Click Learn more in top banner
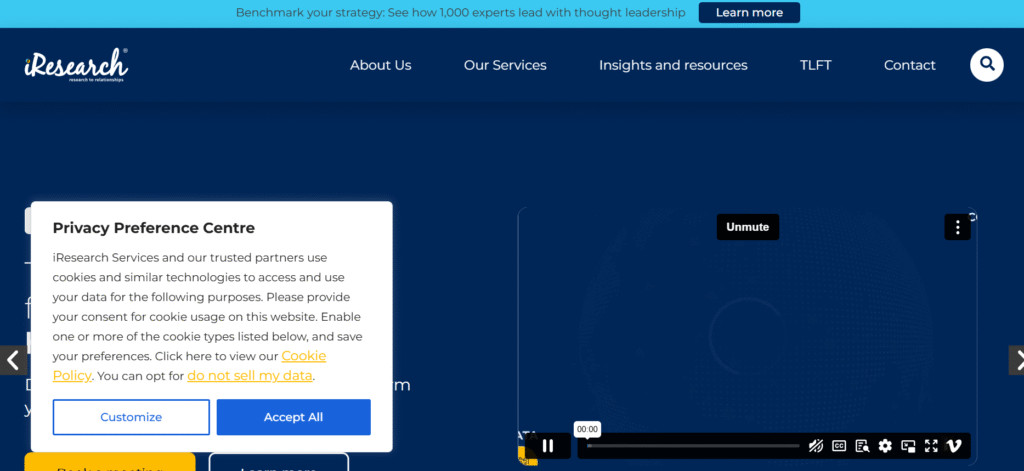The height and width of the screenshot is (471, 1024). pyautogui.click(x=749, y=12)
